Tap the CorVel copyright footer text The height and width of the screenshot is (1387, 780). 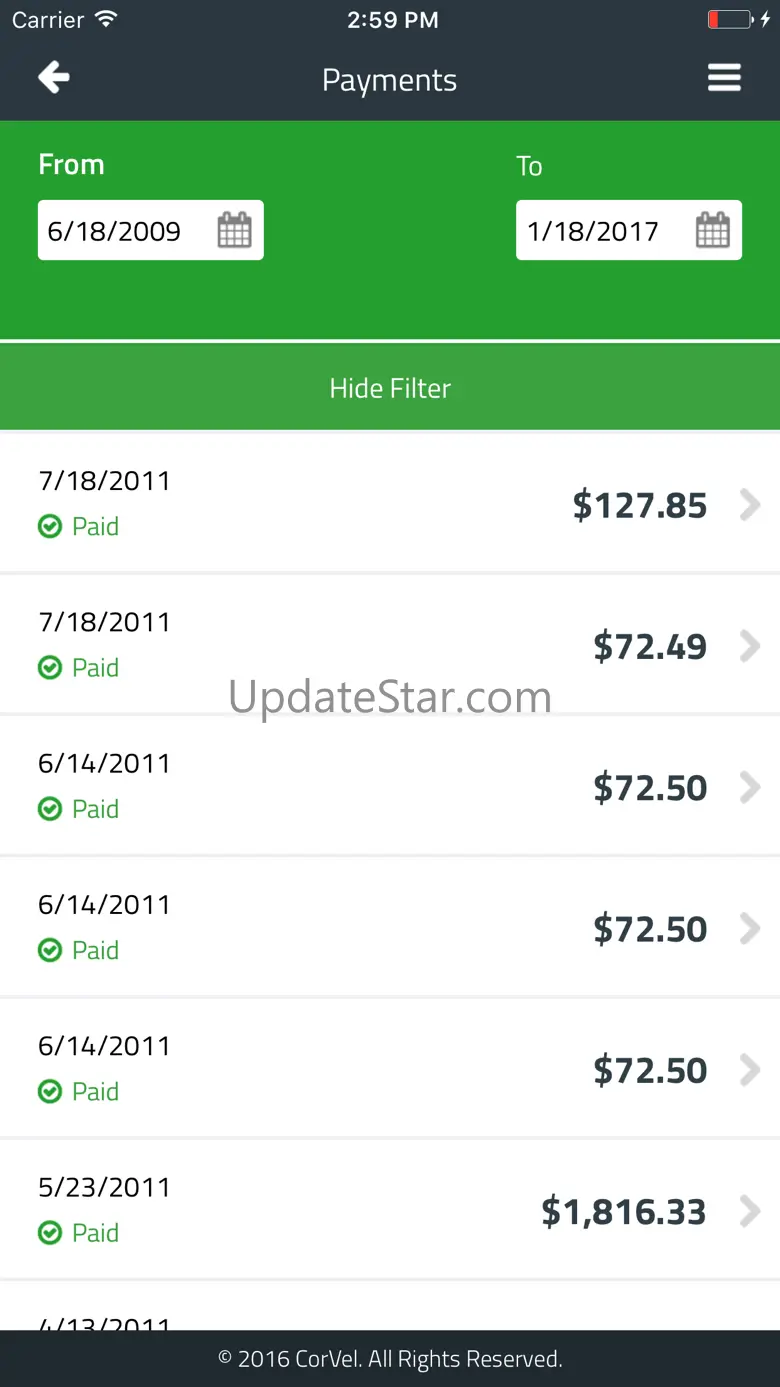point(390,1358)
